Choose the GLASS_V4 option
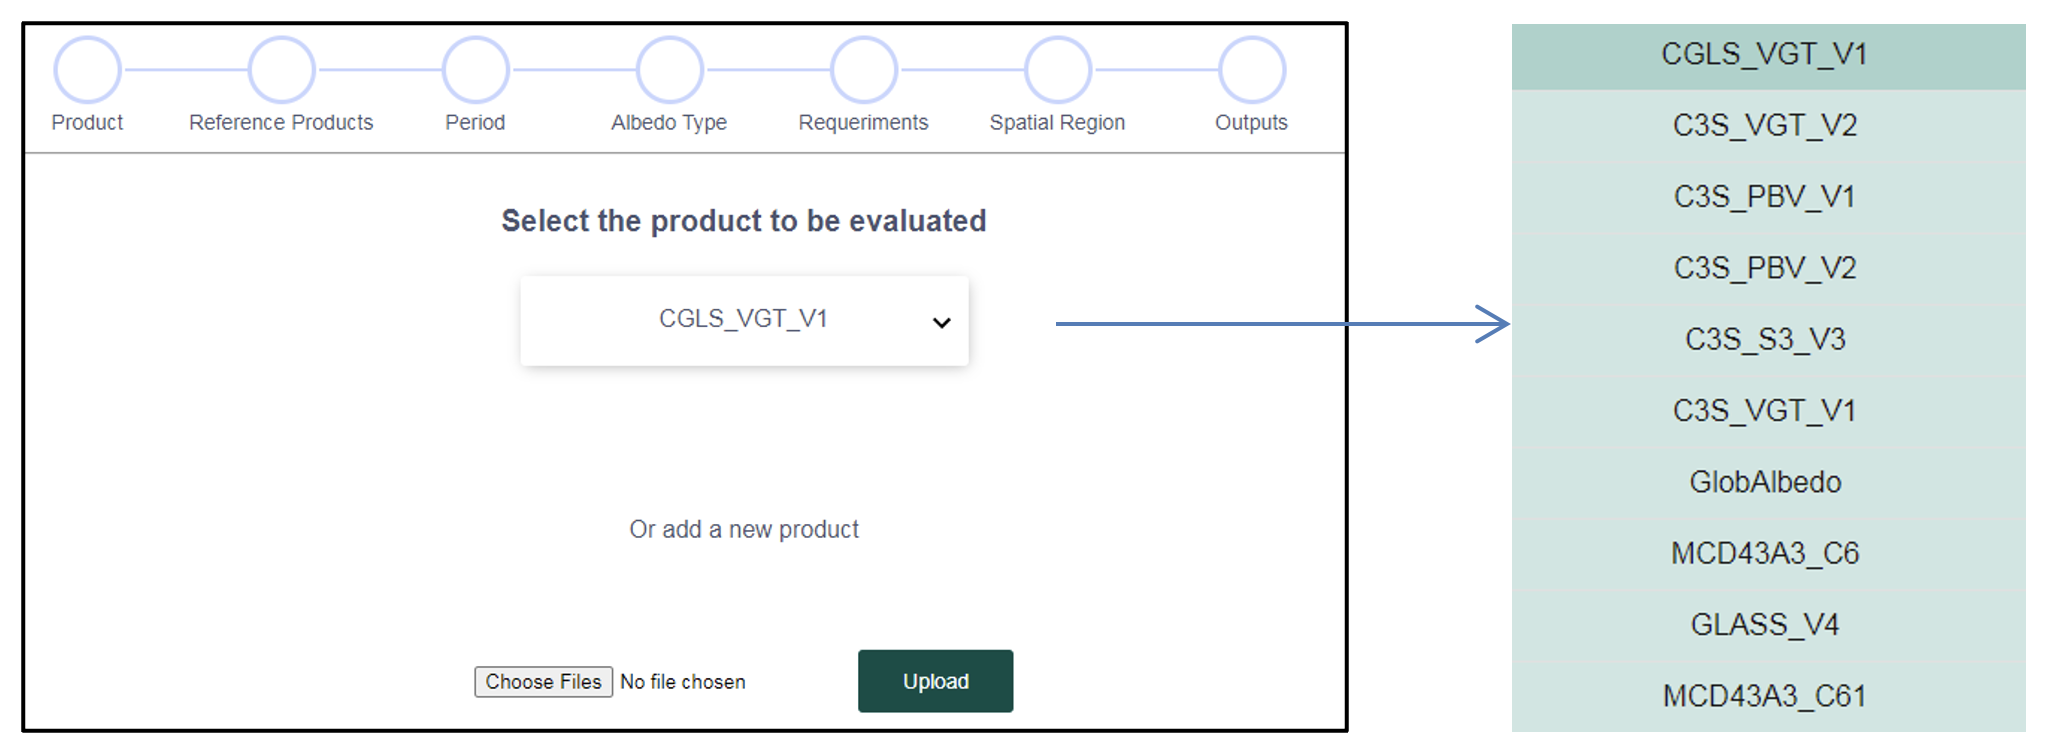 click(x=1765, y=625)
